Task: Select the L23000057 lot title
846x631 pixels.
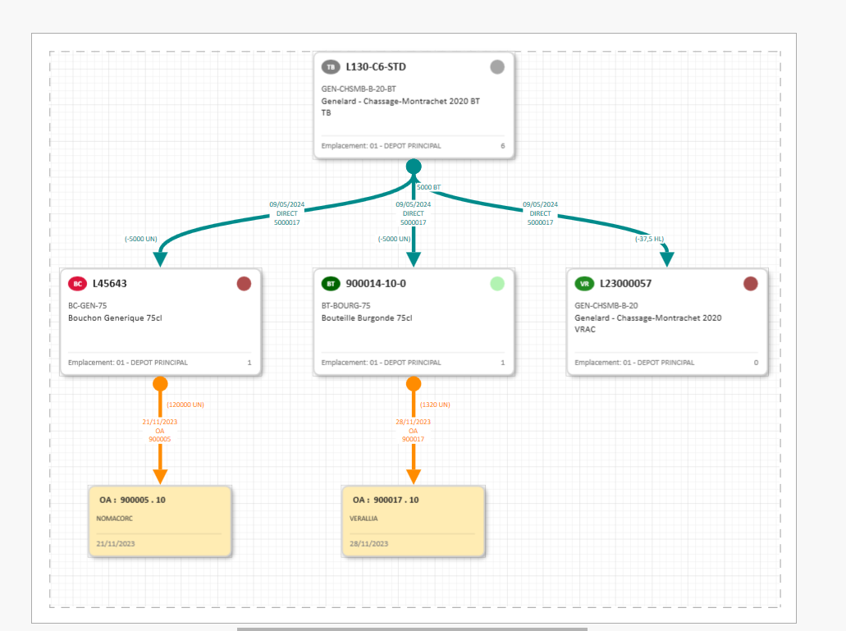Action: (626, 284)
